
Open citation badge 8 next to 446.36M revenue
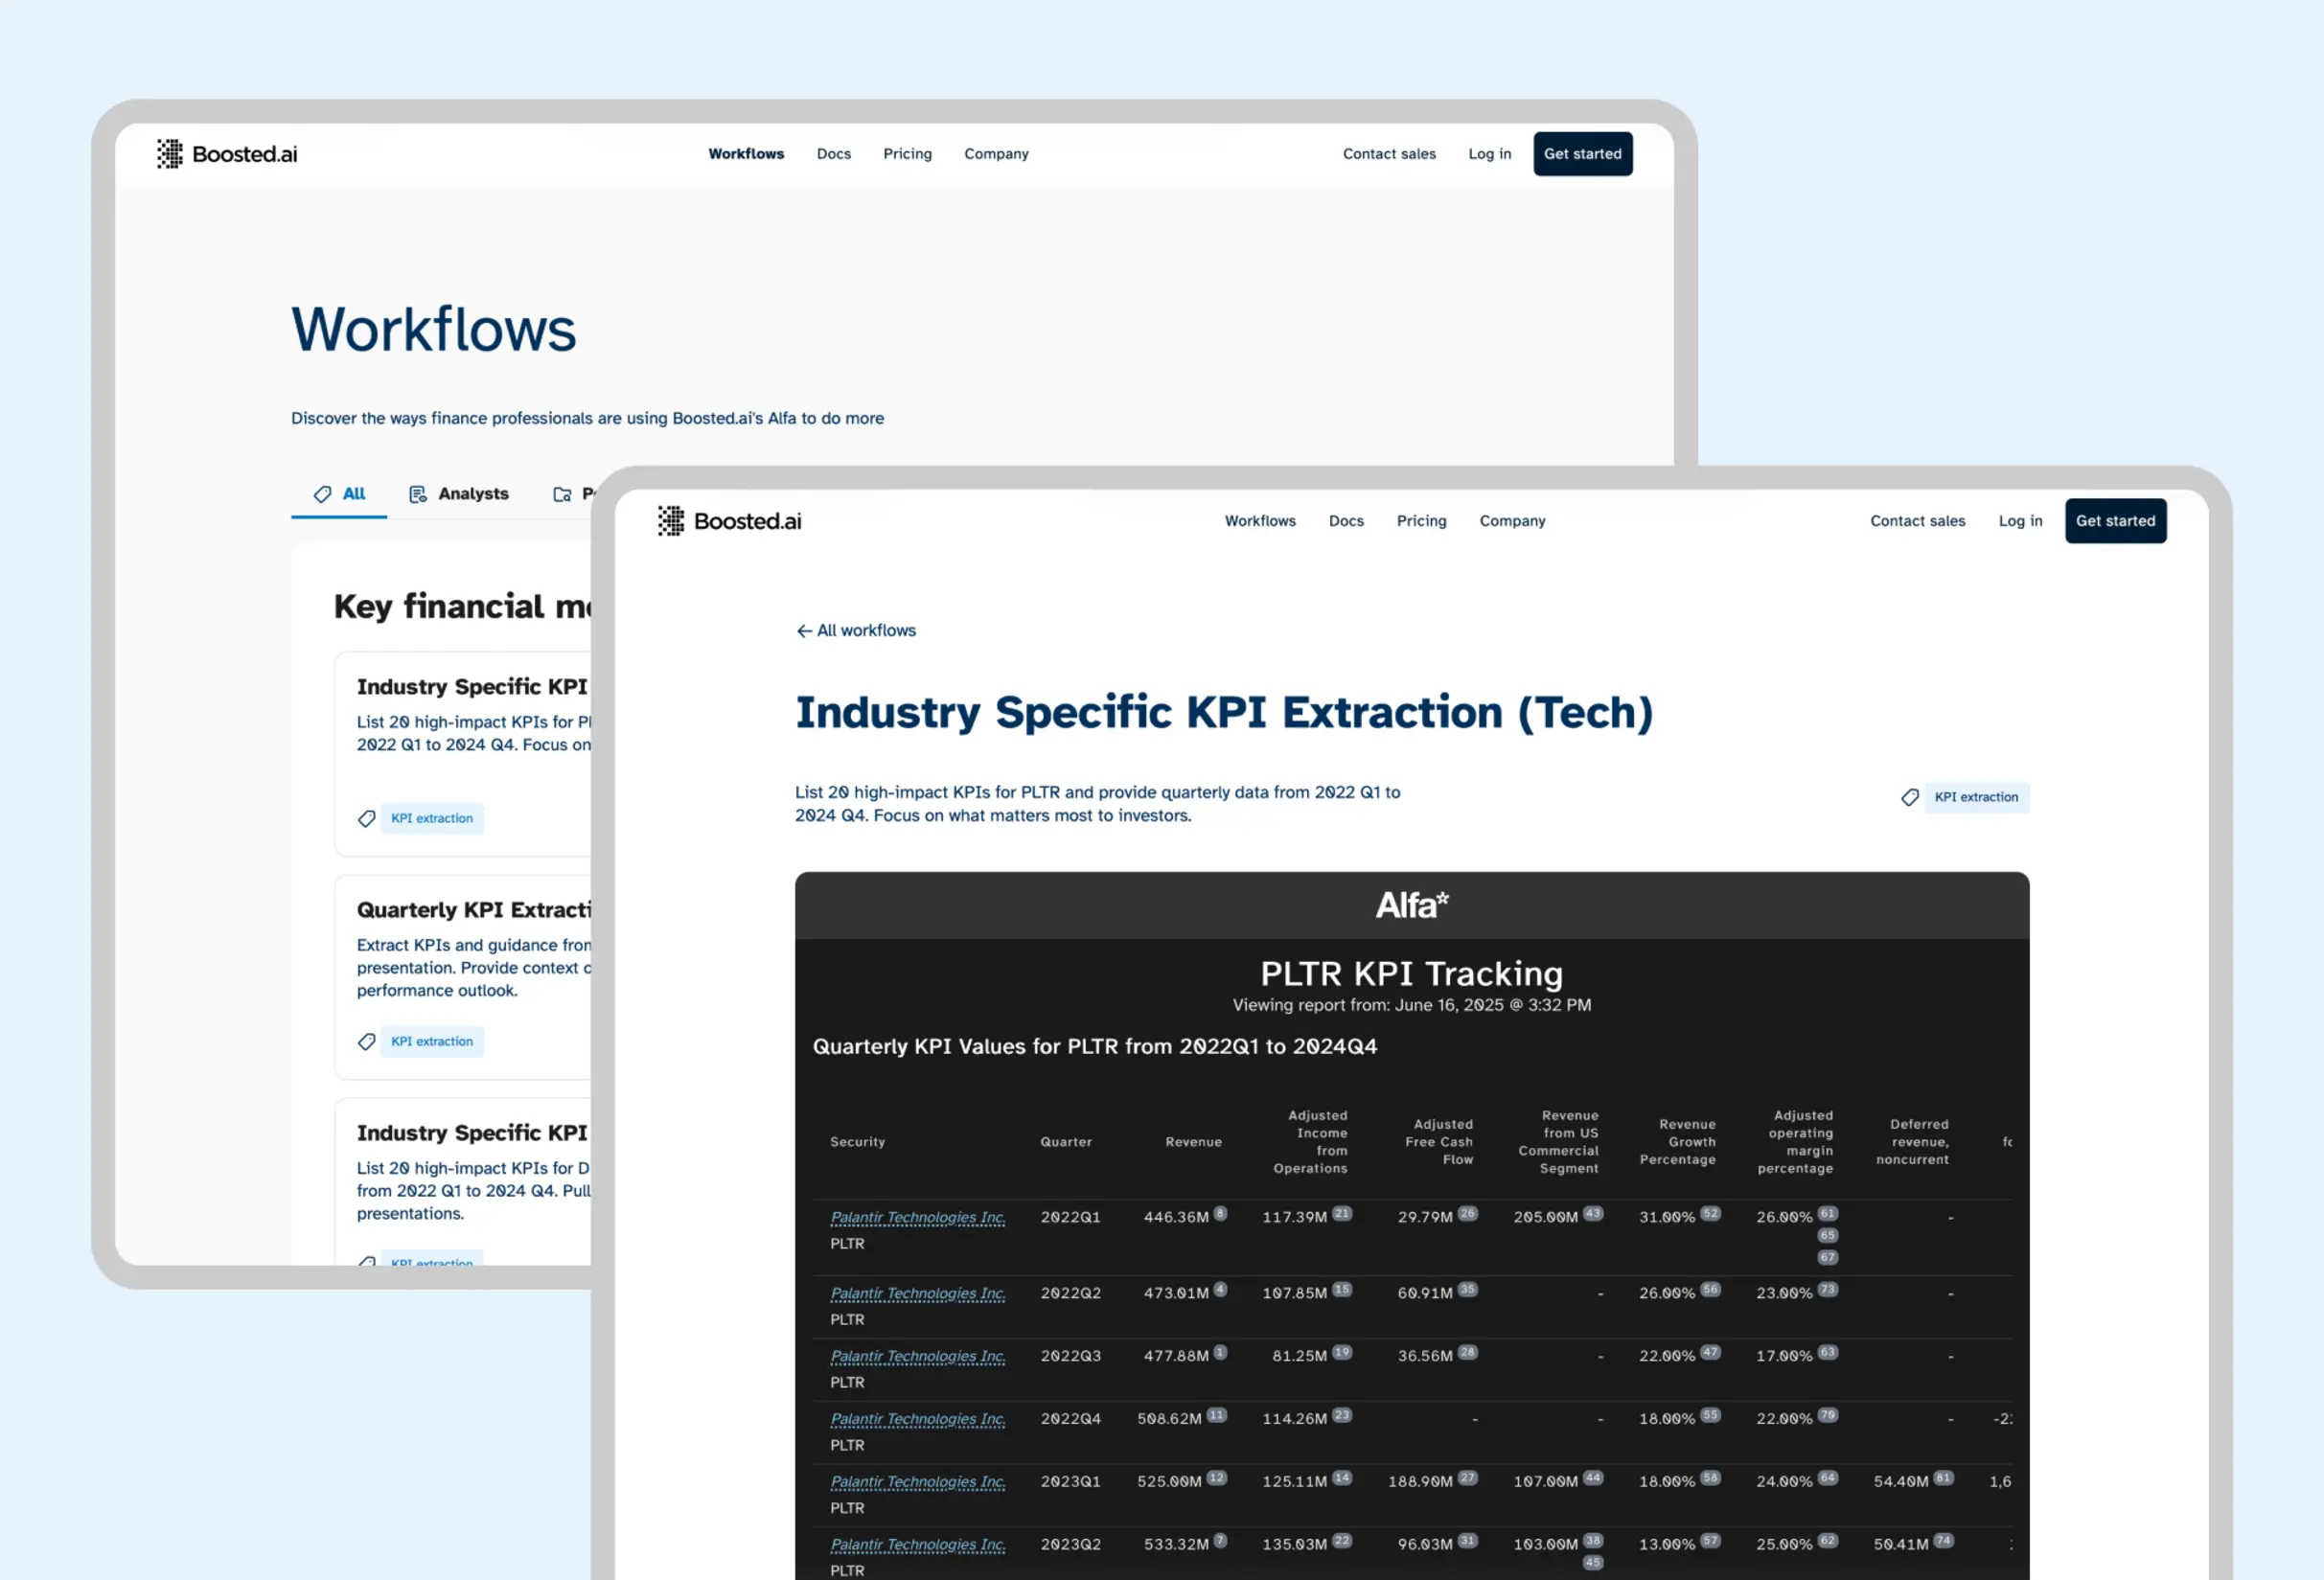1220,1213
